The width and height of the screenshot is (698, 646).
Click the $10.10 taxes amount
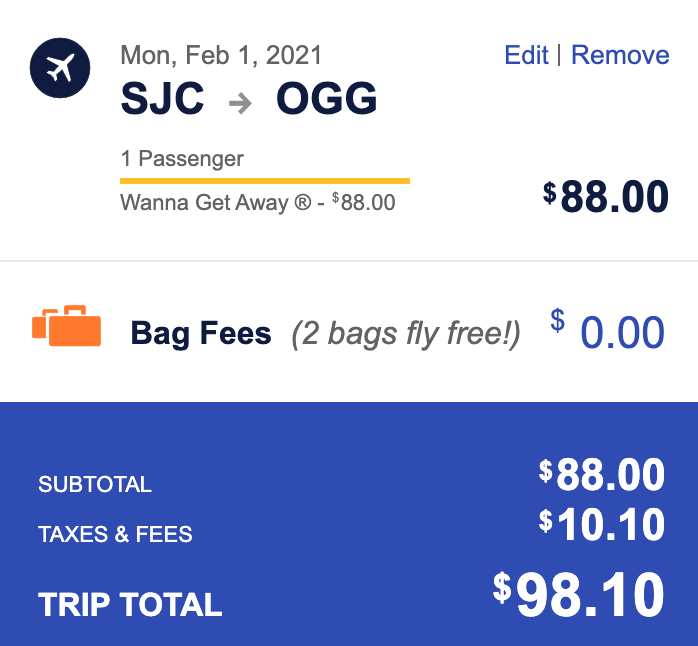(x=602, y=524)
